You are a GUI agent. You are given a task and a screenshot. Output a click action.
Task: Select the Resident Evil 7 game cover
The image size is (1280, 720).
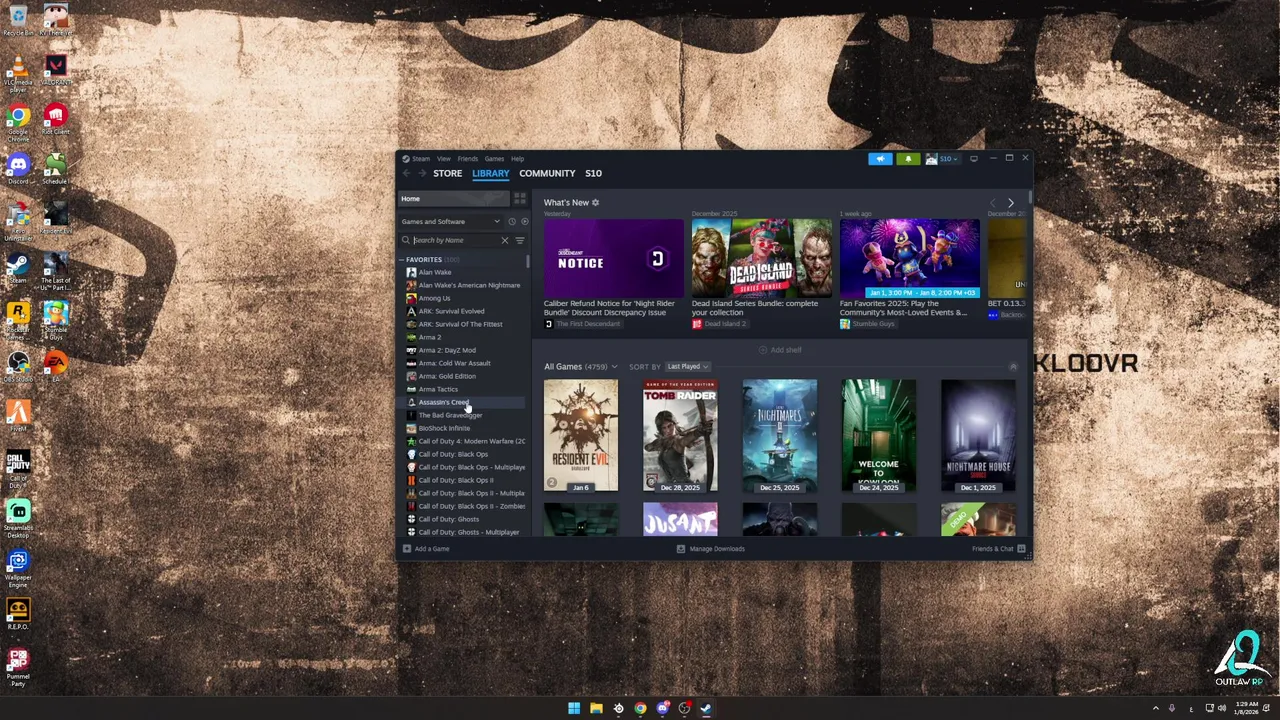(x=581, y=436)
